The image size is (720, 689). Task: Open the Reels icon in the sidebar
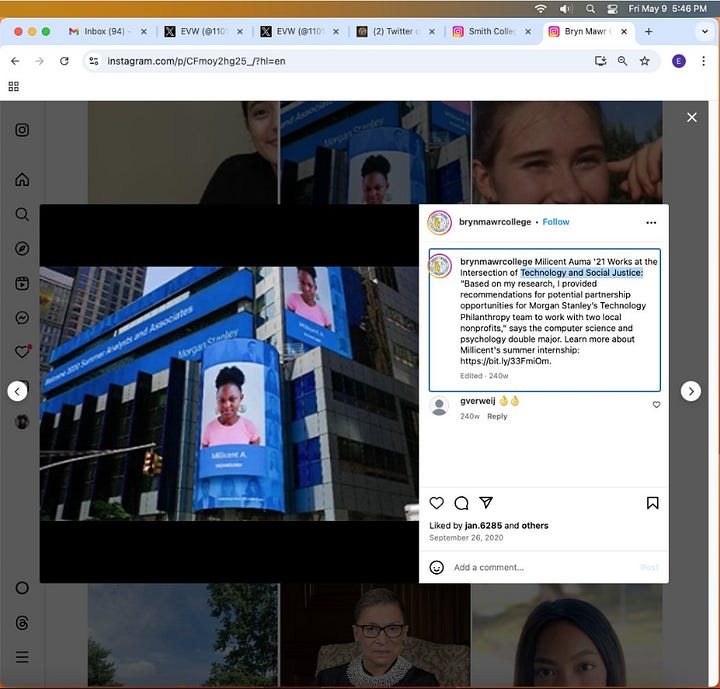22,283
